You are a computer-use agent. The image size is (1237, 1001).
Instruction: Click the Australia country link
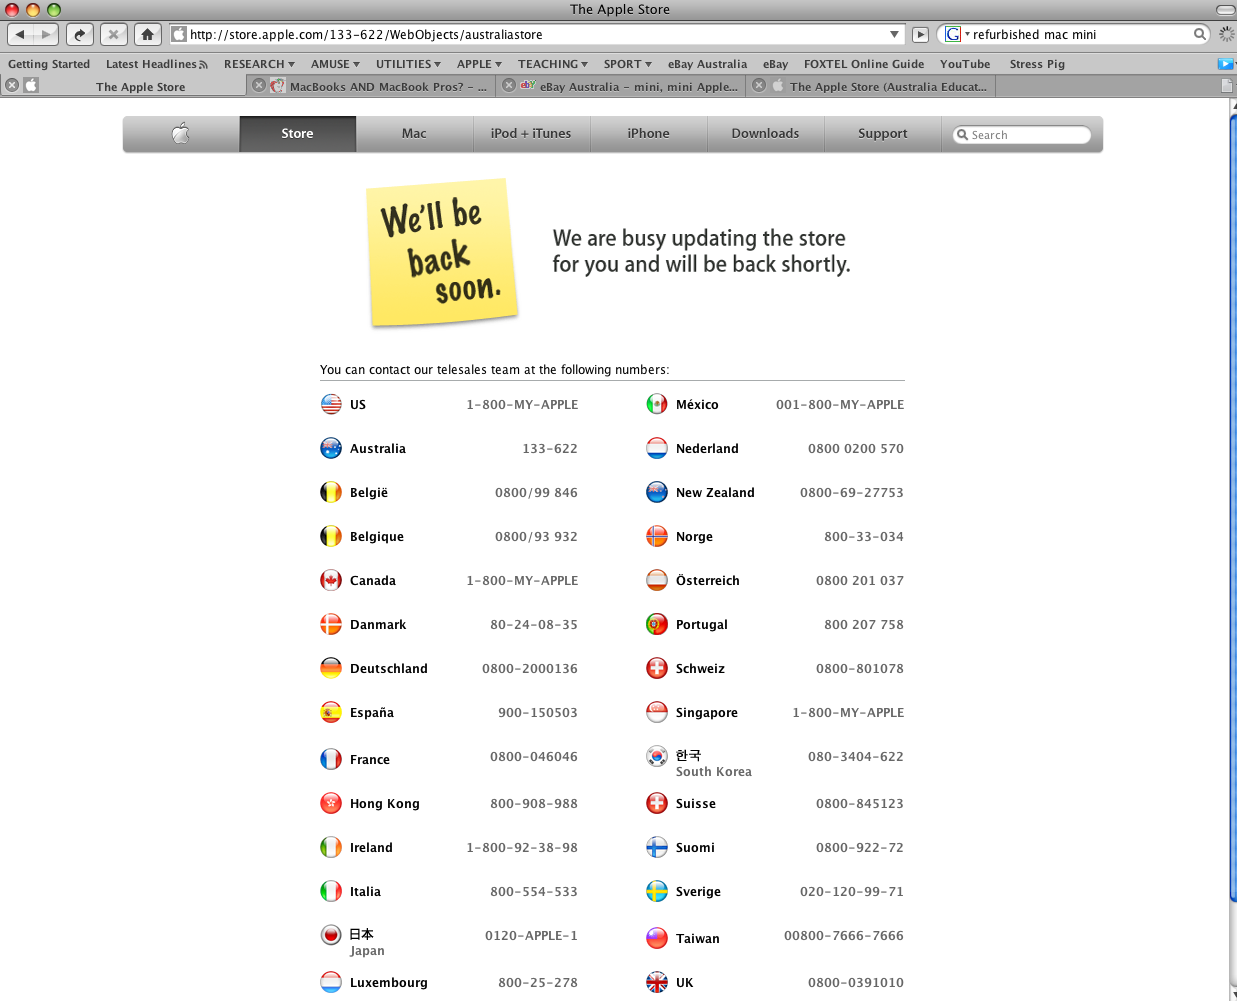pyautogui.click(x=378, y=449)
